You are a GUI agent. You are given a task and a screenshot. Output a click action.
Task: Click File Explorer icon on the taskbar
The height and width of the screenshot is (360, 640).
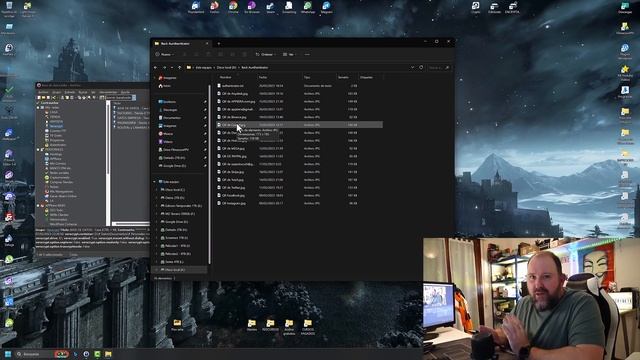coord(108,353)
